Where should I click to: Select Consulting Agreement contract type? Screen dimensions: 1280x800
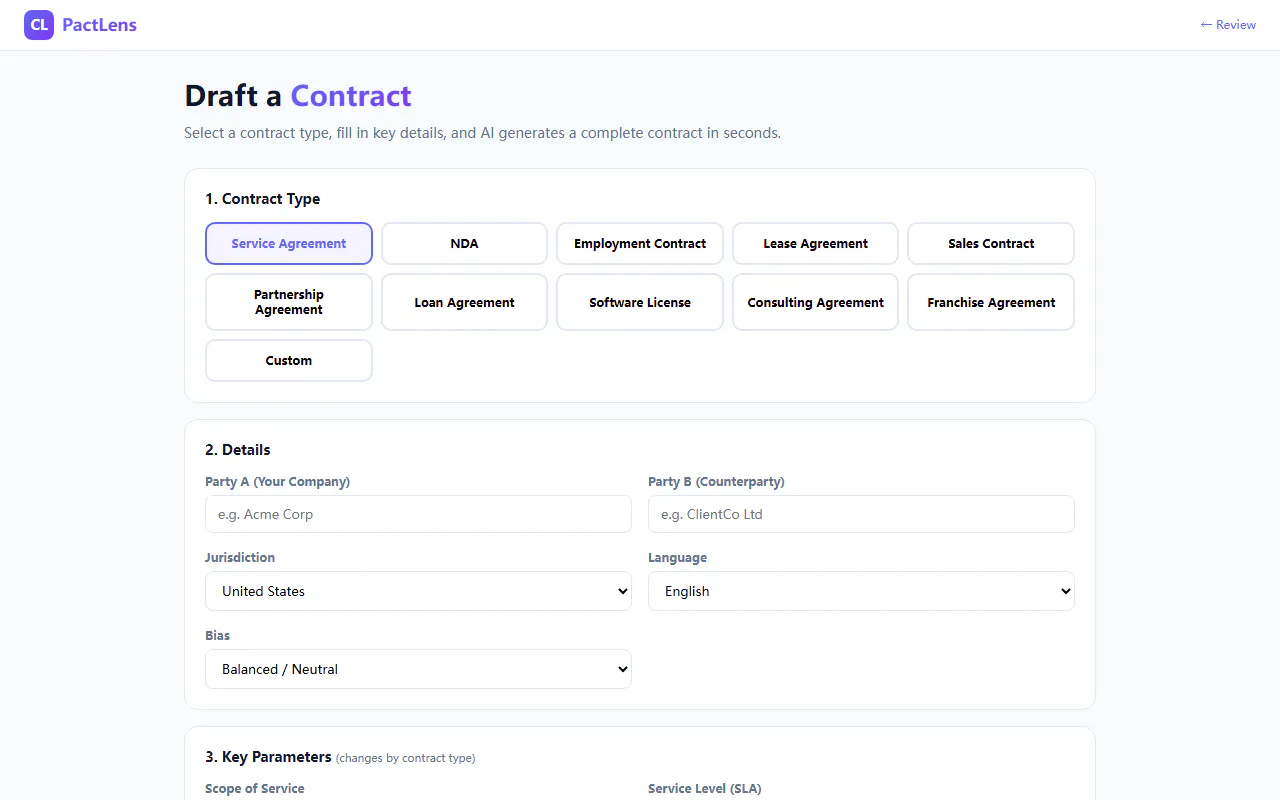815,302
